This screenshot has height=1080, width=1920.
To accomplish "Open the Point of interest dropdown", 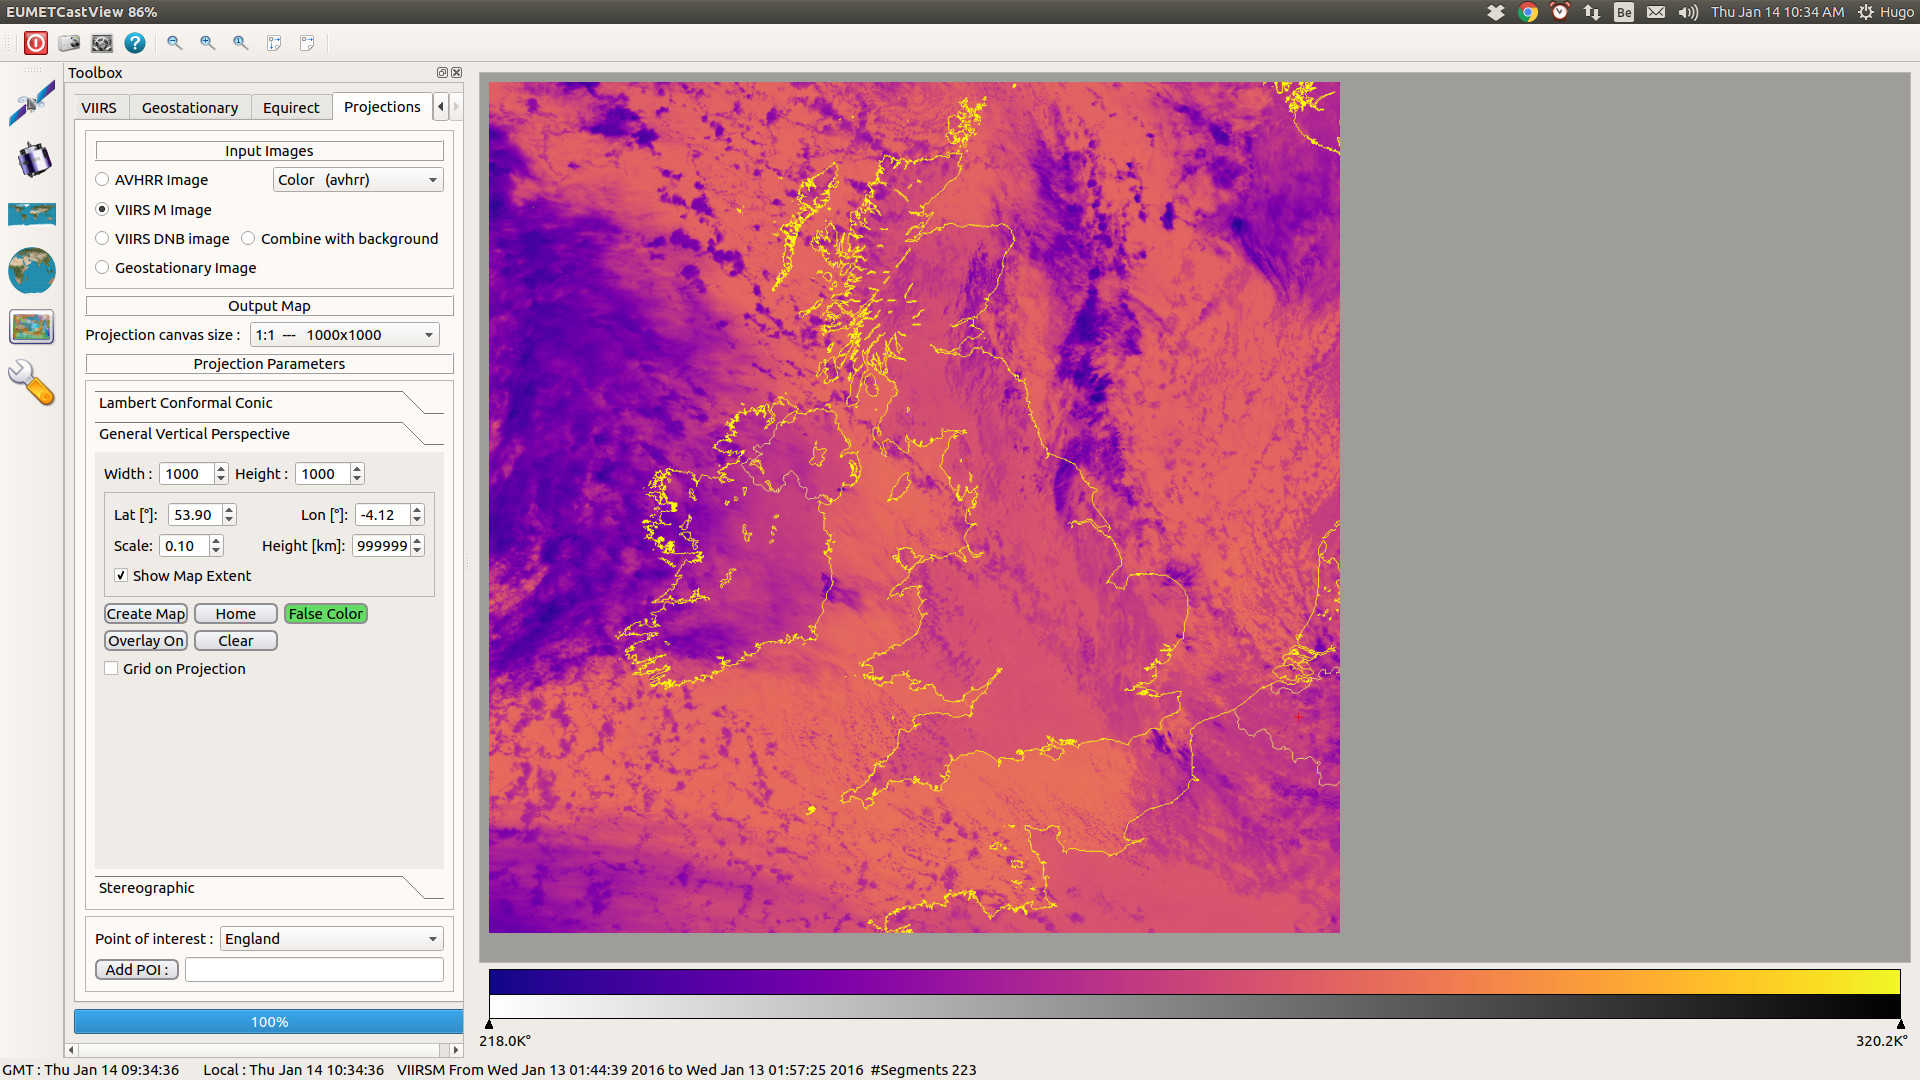I will pyautogui.click(x=331, y=939).
